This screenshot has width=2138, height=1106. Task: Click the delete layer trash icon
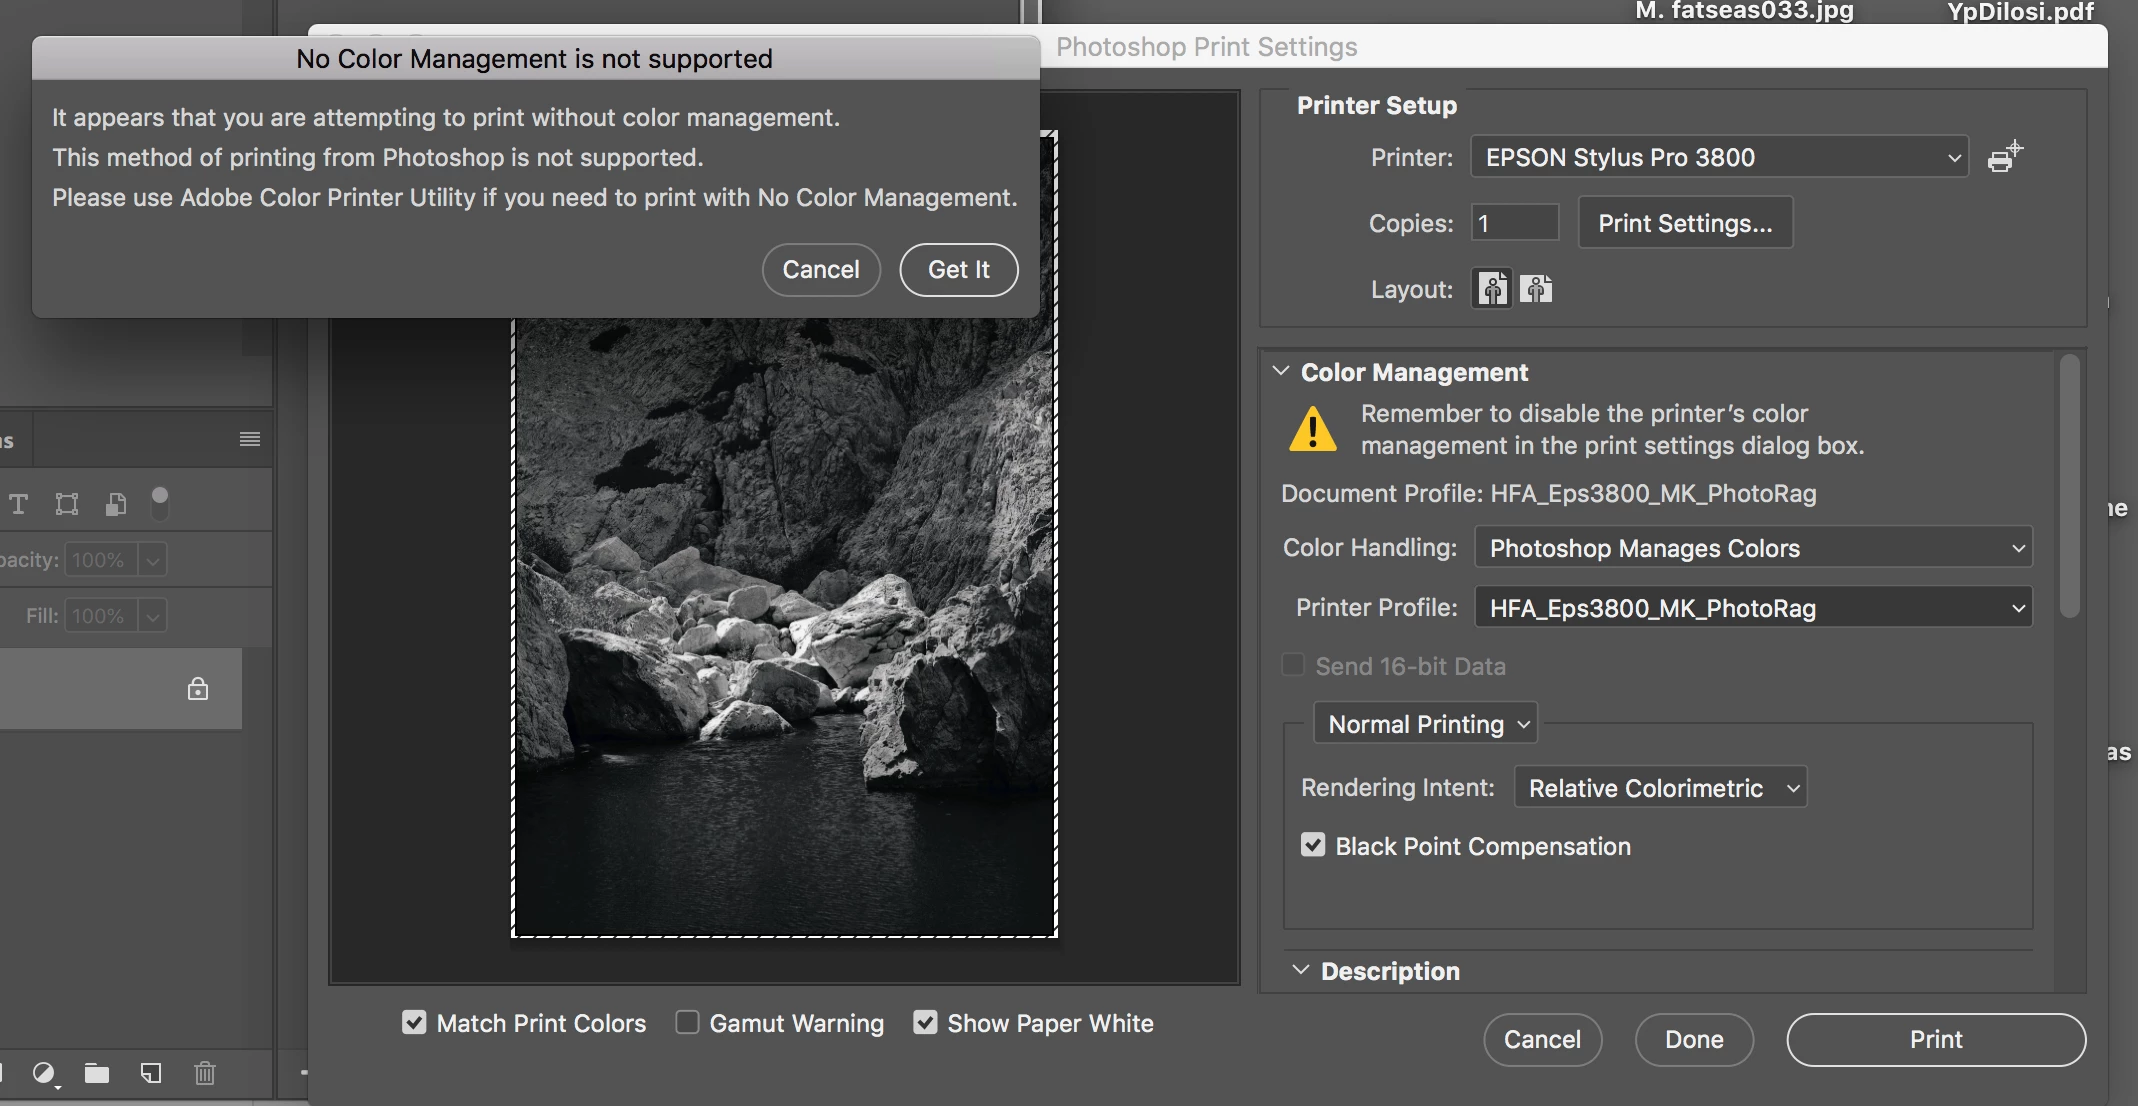tap(204, 1073)
